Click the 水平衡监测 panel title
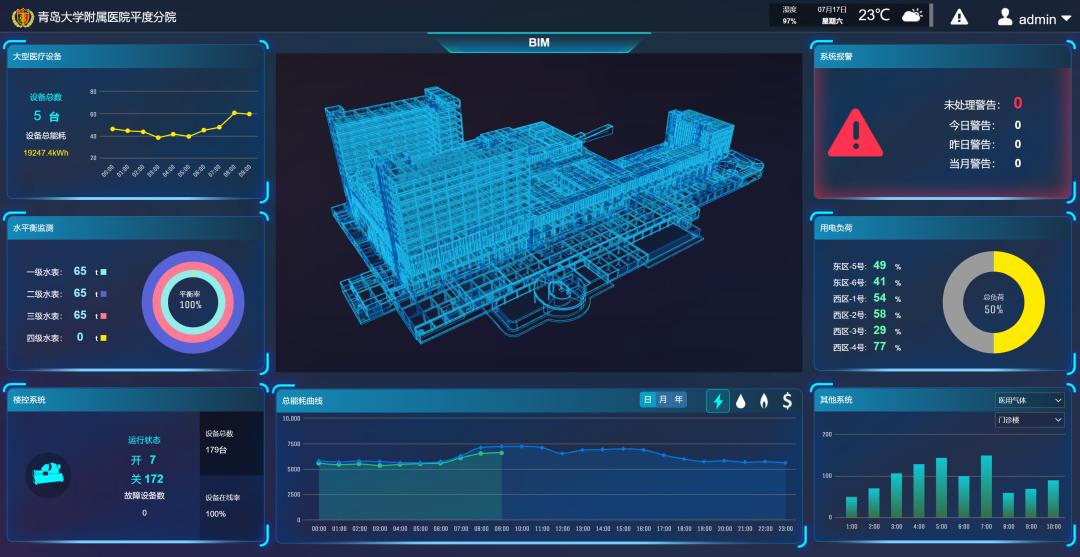This screenshot has width=1080, height=557. pos(33,228)
